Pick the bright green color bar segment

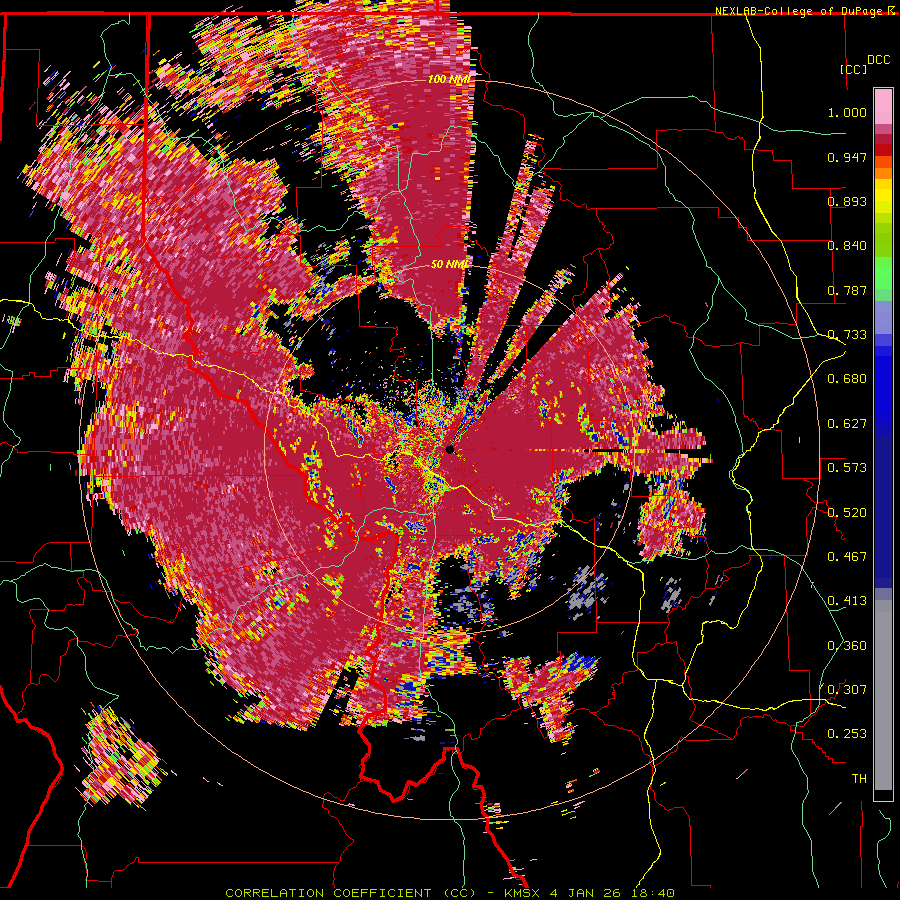(883, 273)
